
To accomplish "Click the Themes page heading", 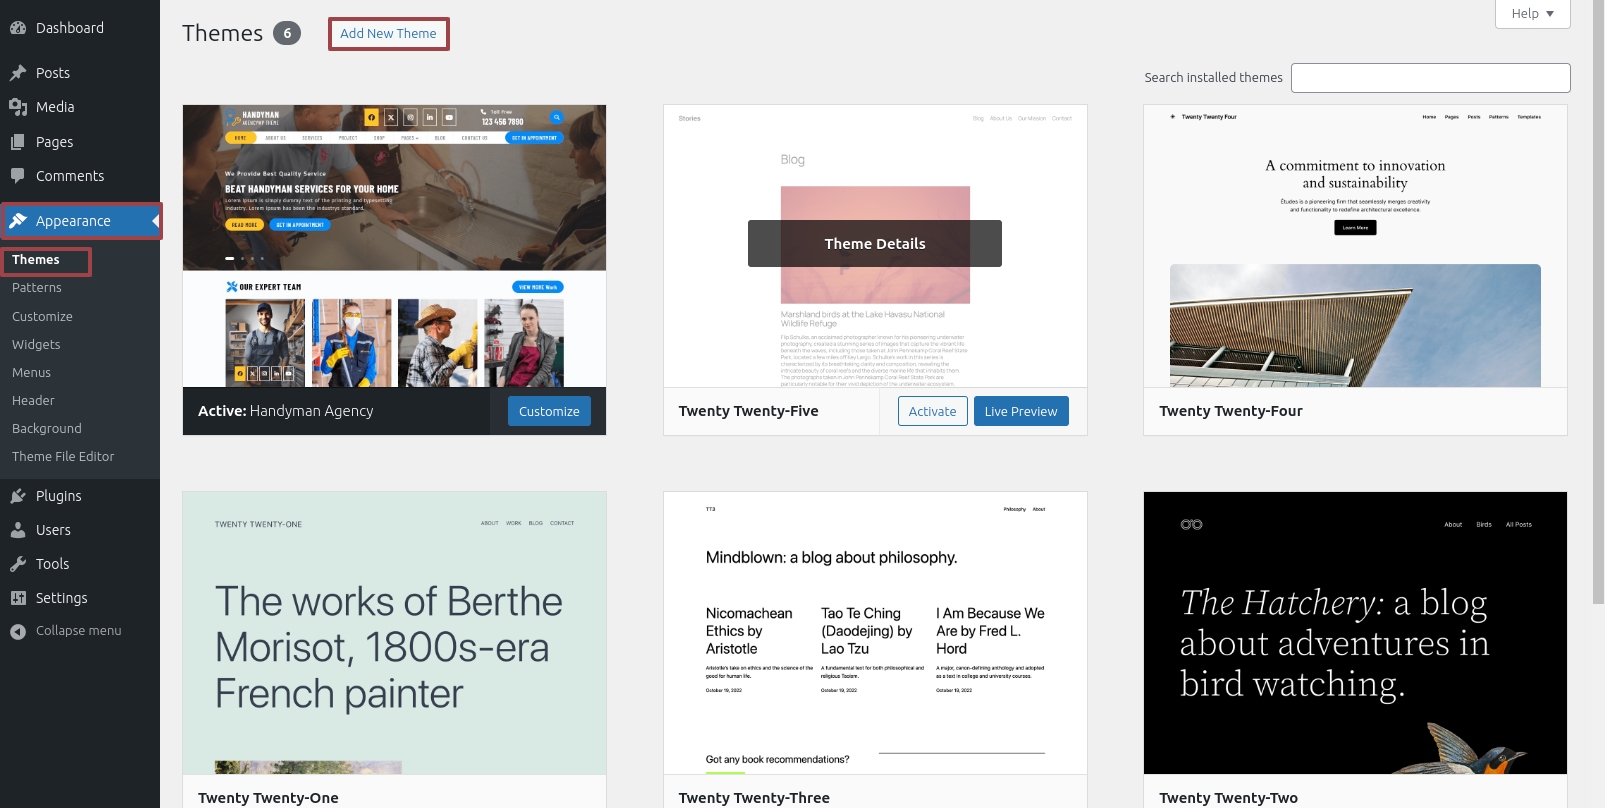I will (222, 33).
